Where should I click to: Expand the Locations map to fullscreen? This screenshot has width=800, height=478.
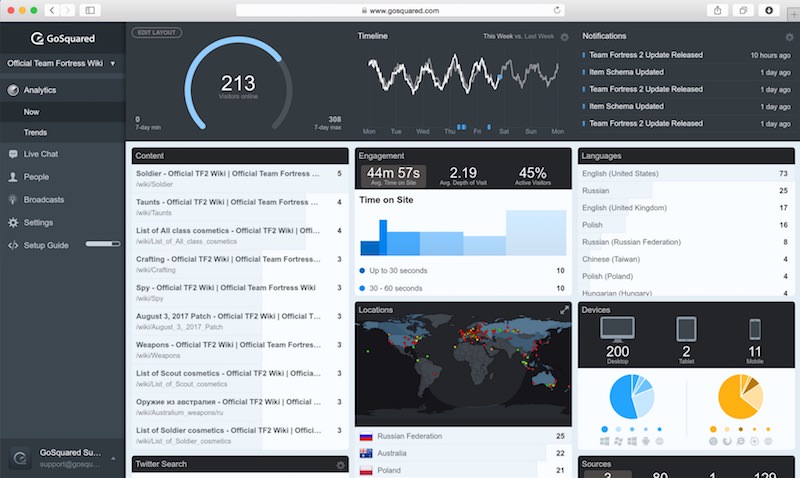[564, 310]
